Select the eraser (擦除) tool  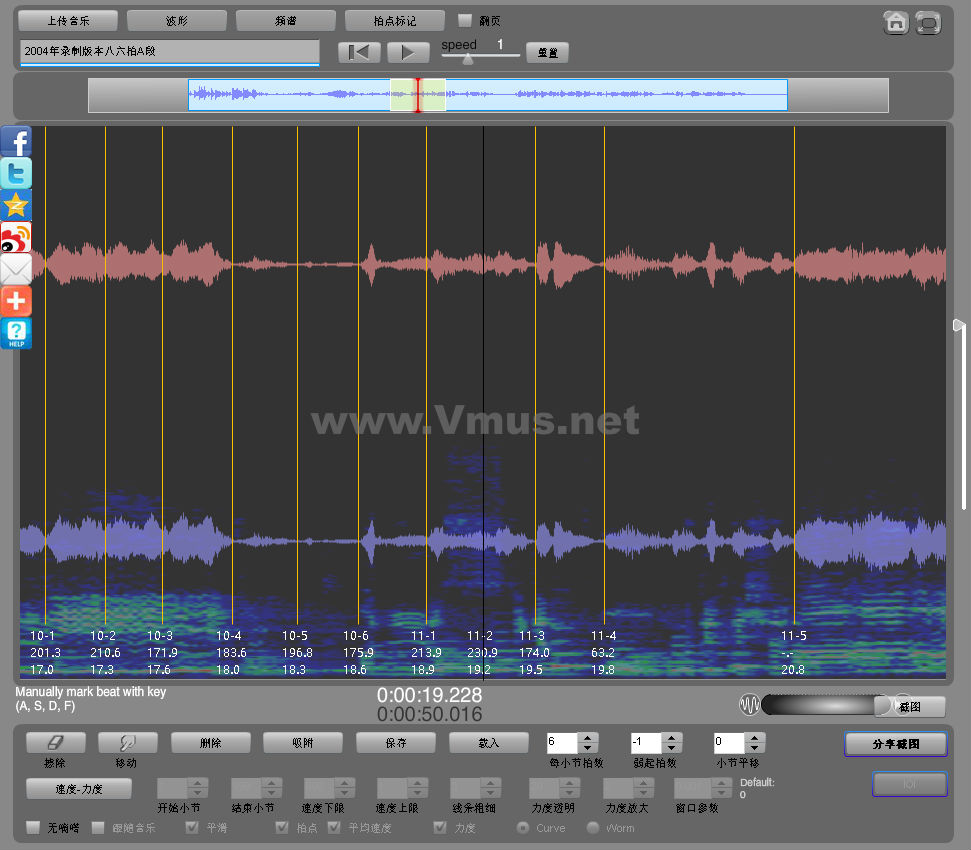point(55,742)
